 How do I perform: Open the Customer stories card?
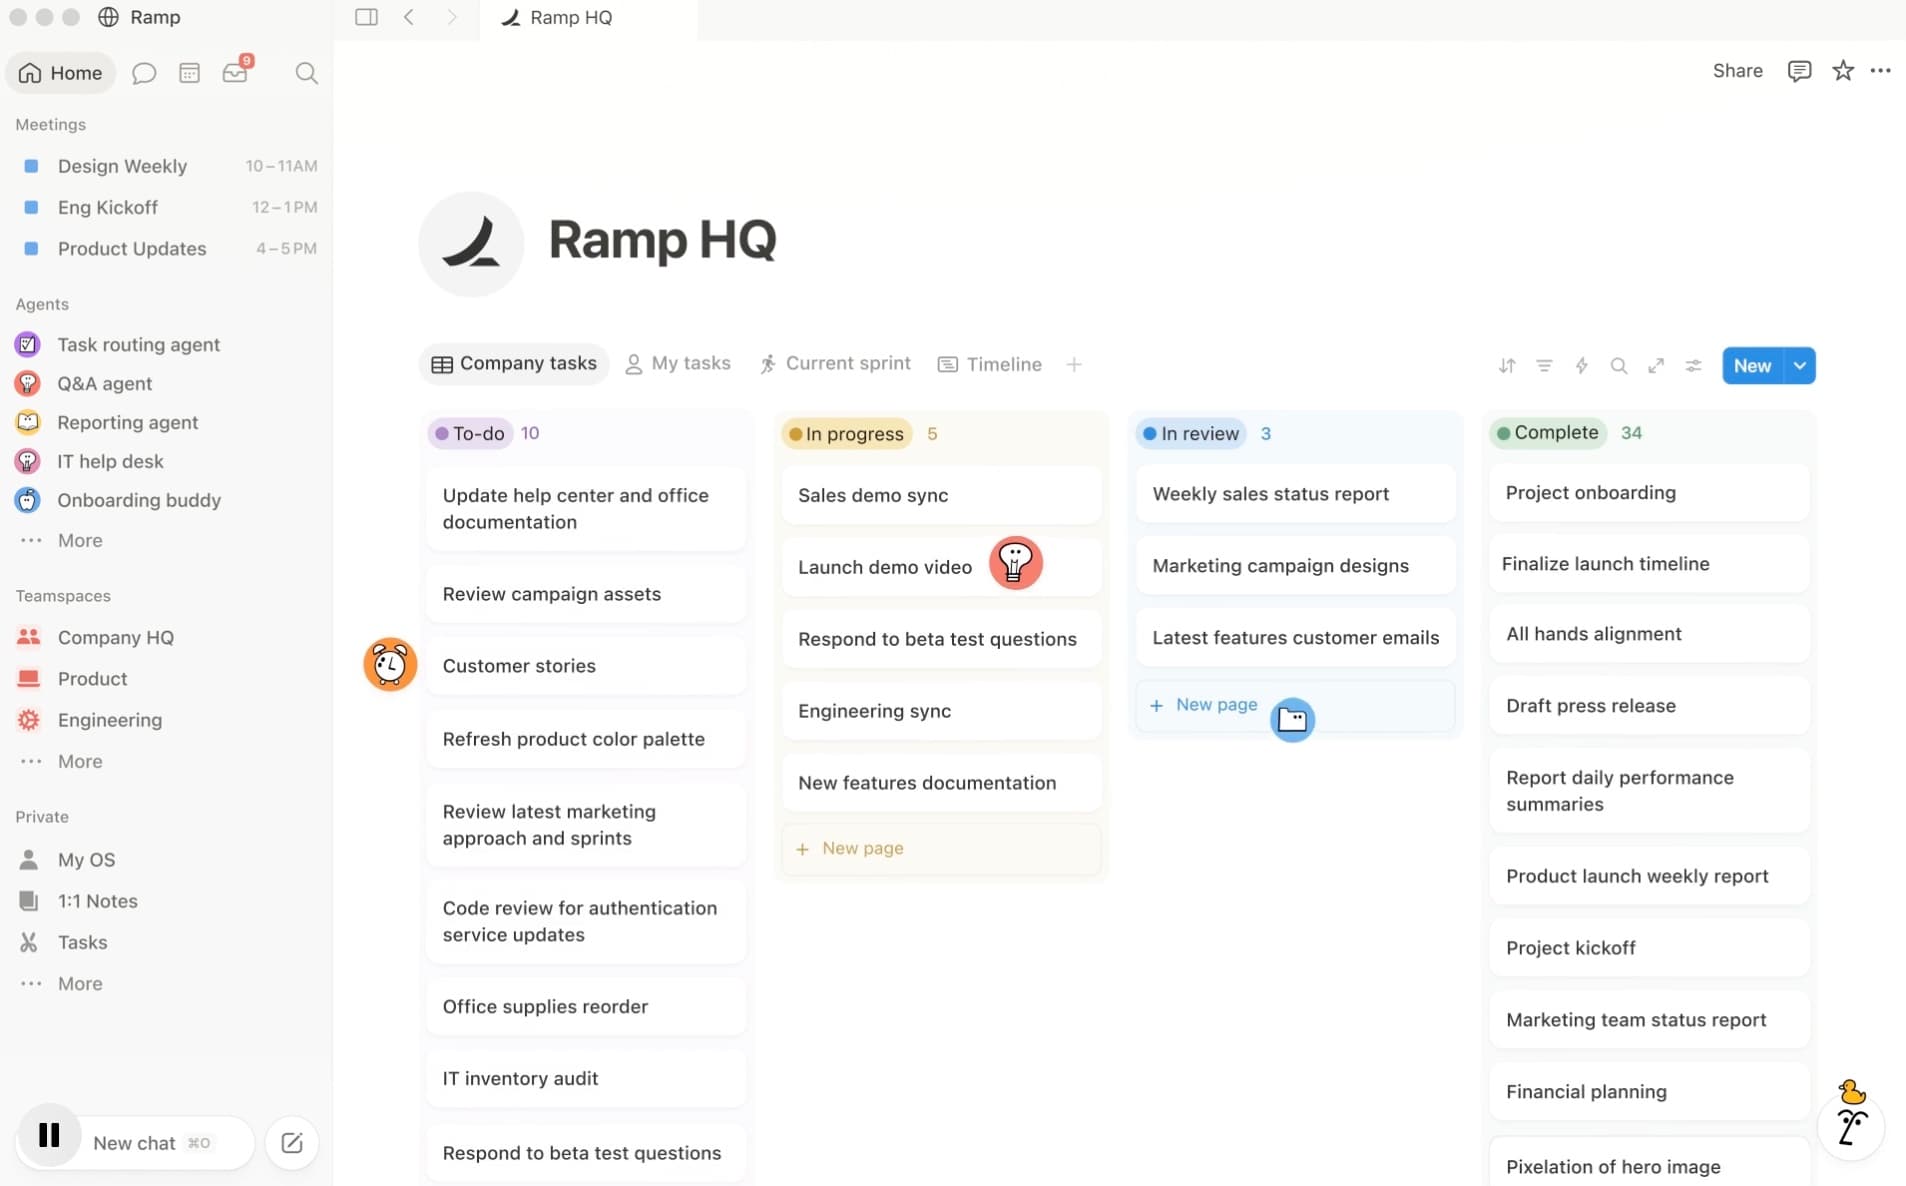click(586, 666)
